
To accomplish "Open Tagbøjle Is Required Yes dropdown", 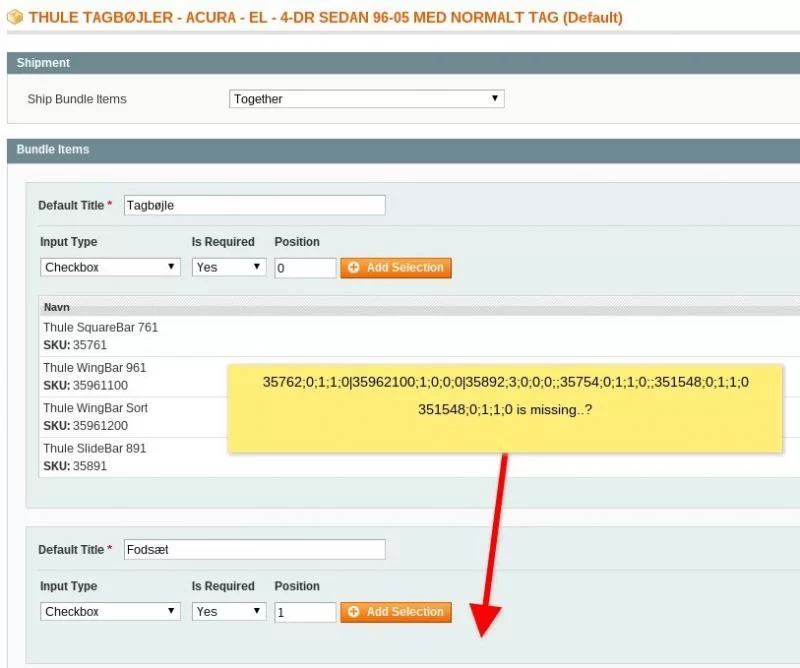I will point(229,267).
